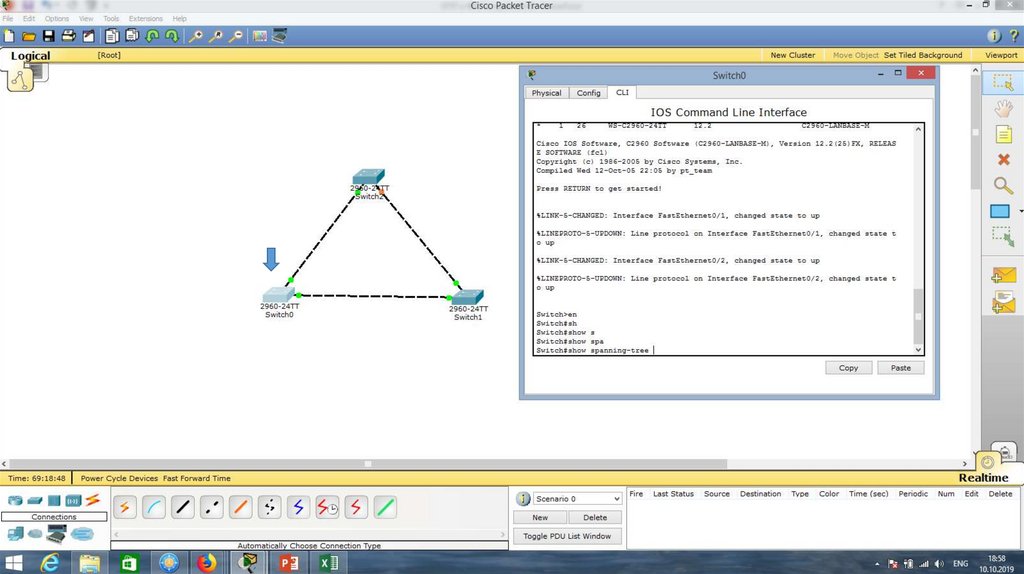Choose the Place Note tool
Screen dimensions: 1024x574
click(x=1003, y=135)
